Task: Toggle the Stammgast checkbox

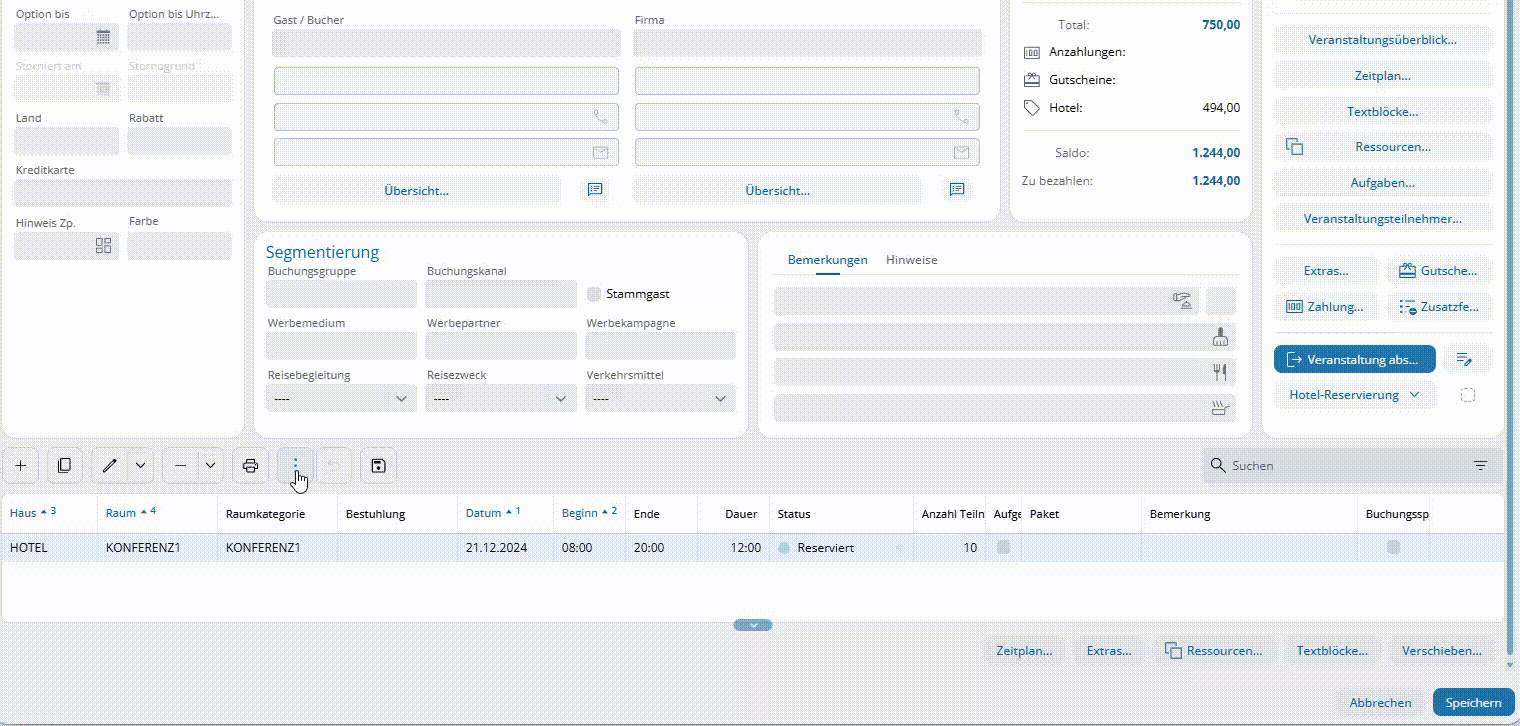Action: click(x=594, y=294)
